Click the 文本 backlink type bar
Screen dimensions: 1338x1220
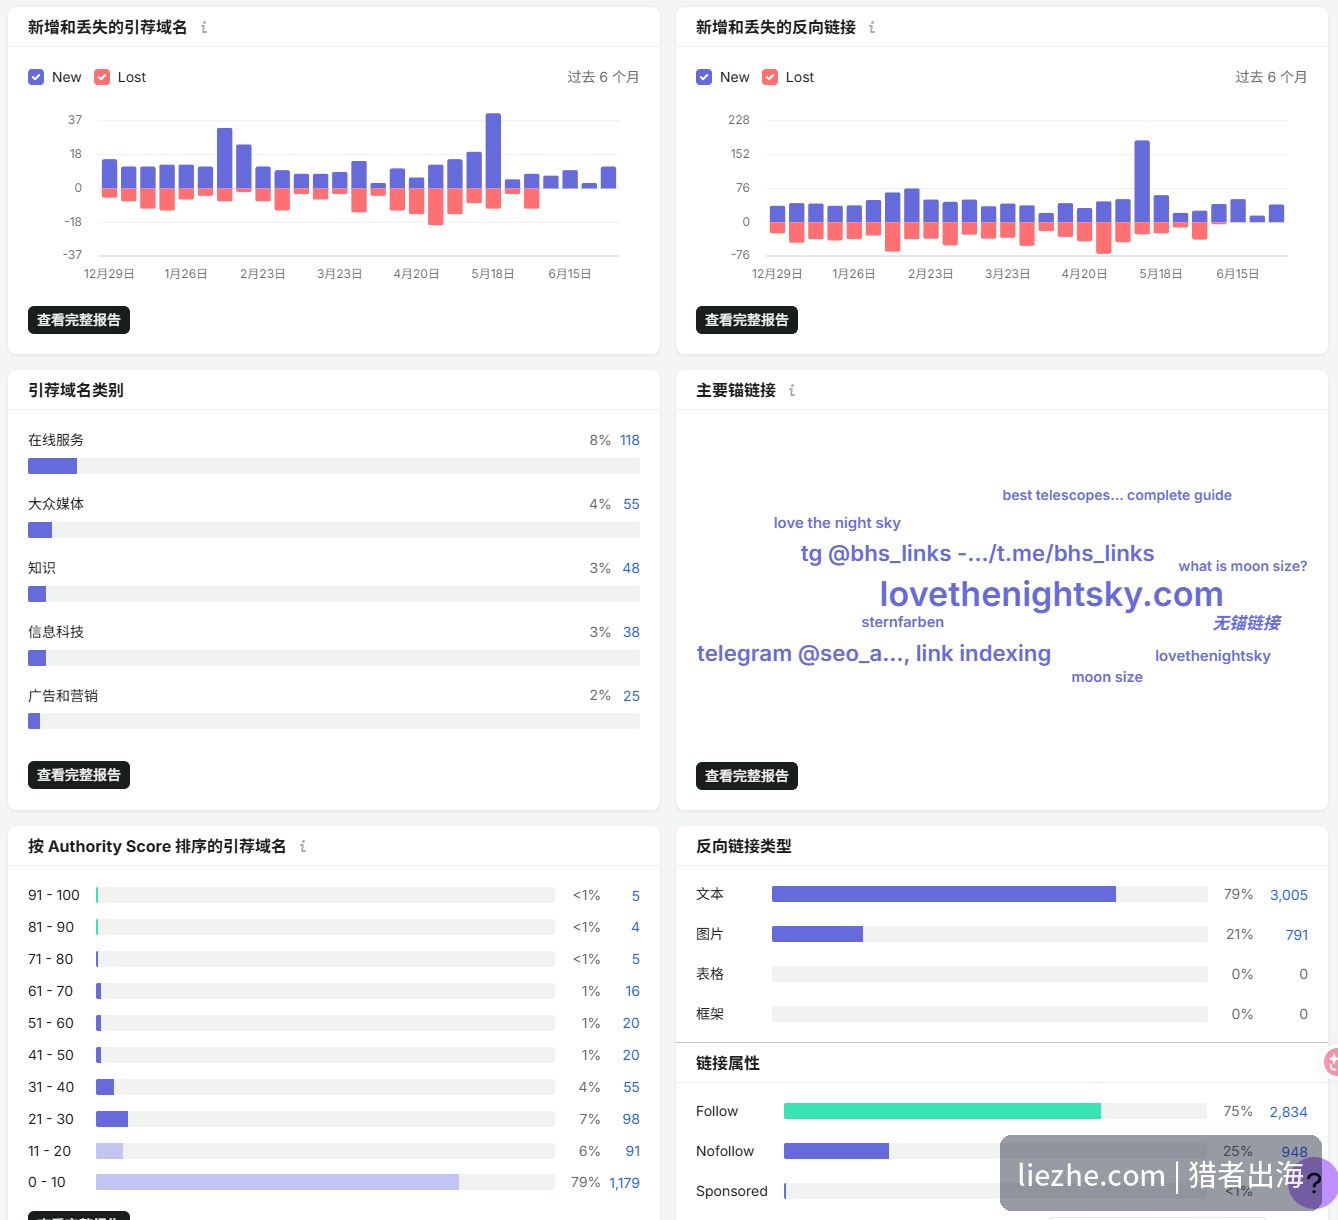(990, 894)
